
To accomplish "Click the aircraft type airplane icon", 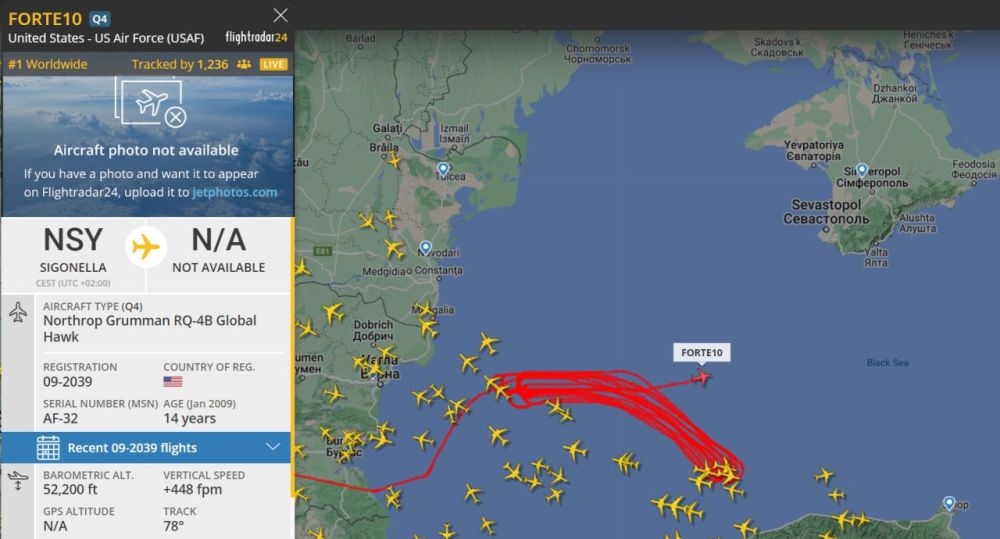I will 18,312.
